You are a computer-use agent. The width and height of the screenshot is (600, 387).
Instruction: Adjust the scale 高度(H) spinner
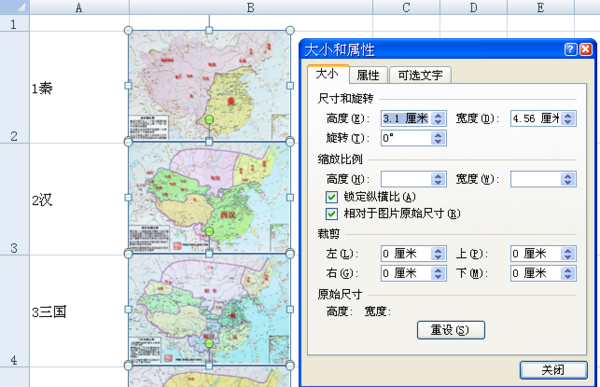click(439, 179)
